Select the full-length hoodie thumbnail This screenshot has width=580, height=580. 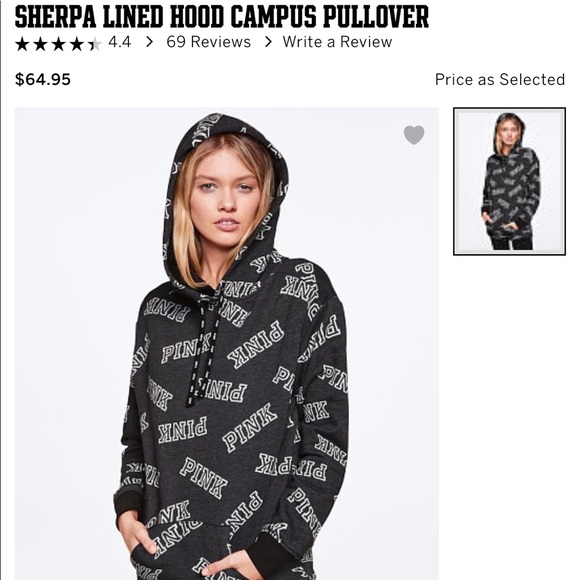[x=509, y=181]
